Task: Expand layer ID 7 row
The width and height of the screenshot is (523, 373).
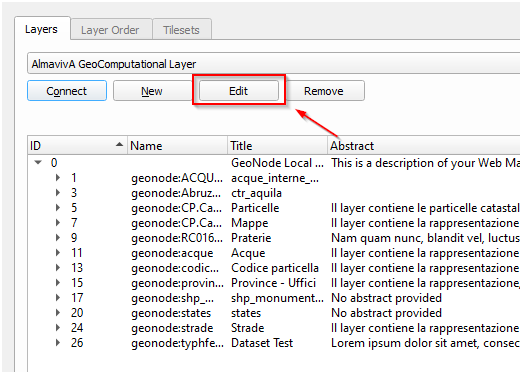Action: [x=58, y=223]
